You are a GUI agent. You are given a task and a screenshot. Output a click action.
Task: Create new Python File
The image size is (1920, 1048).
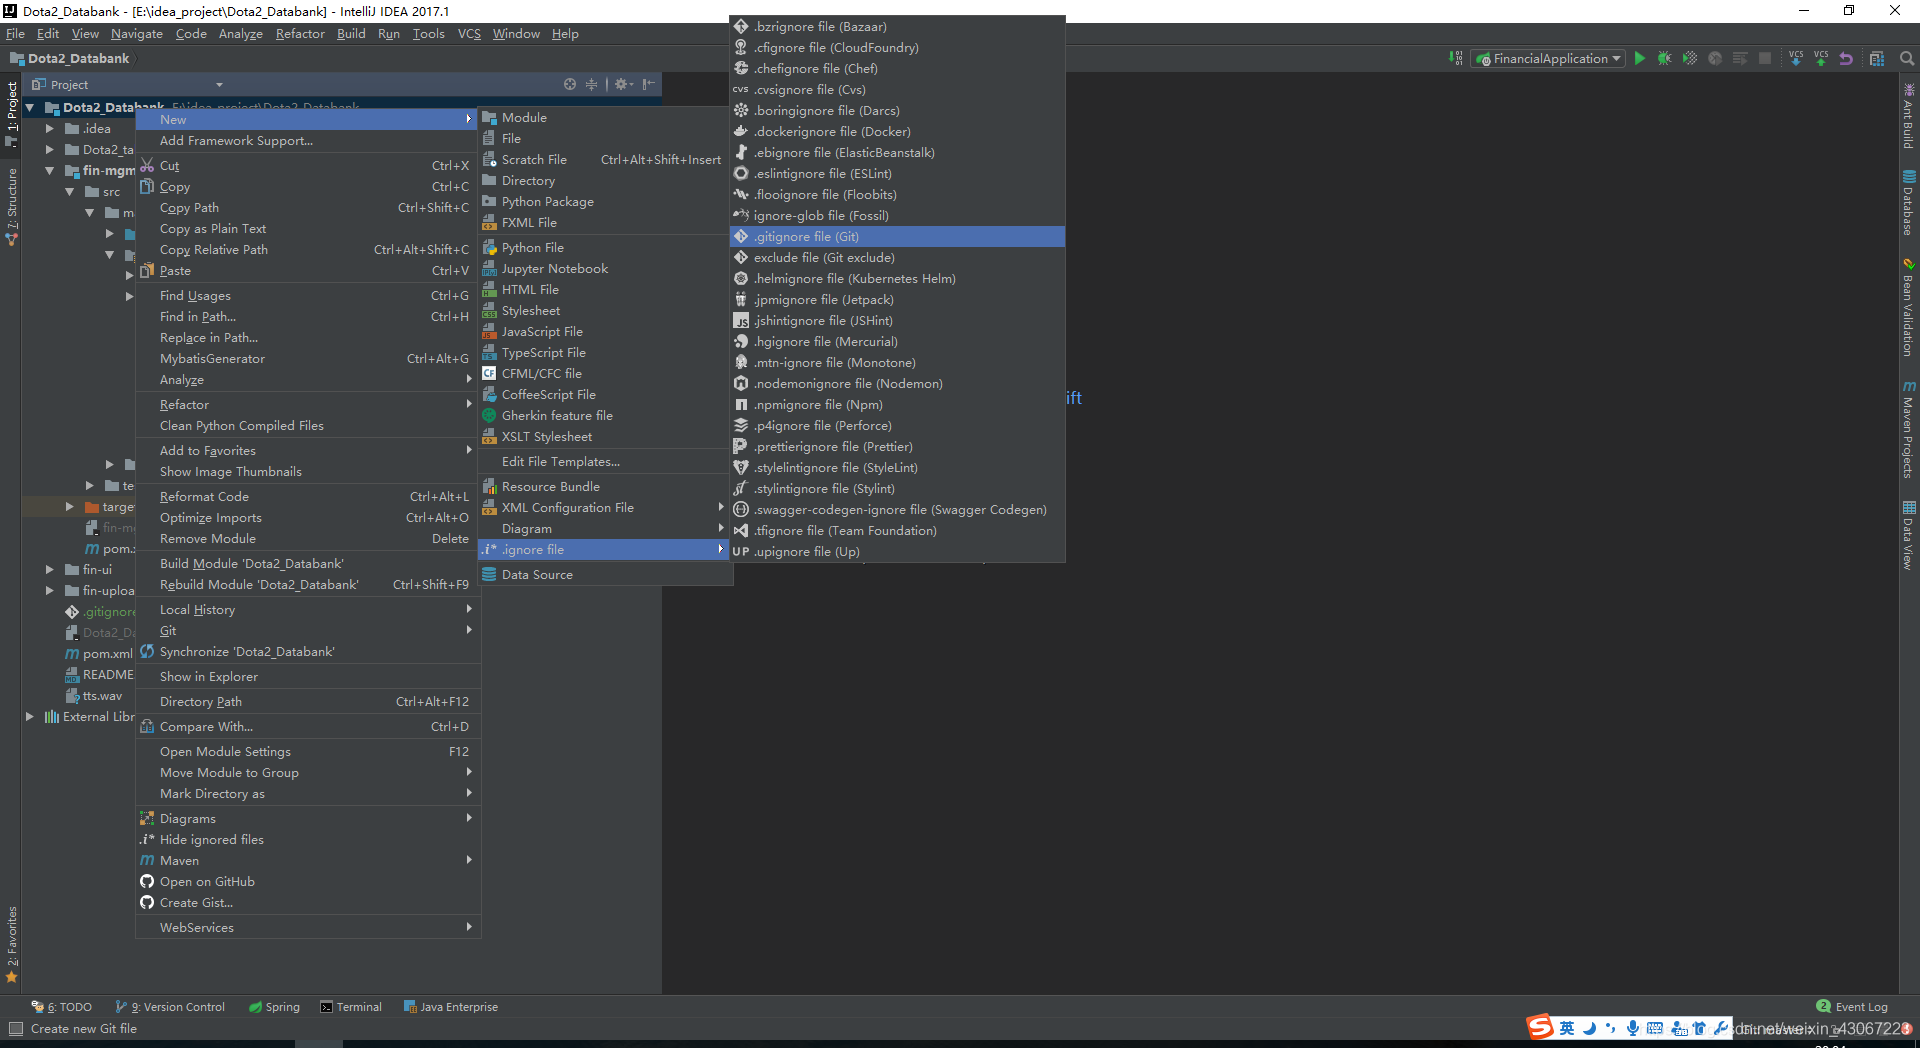[604, 248]
